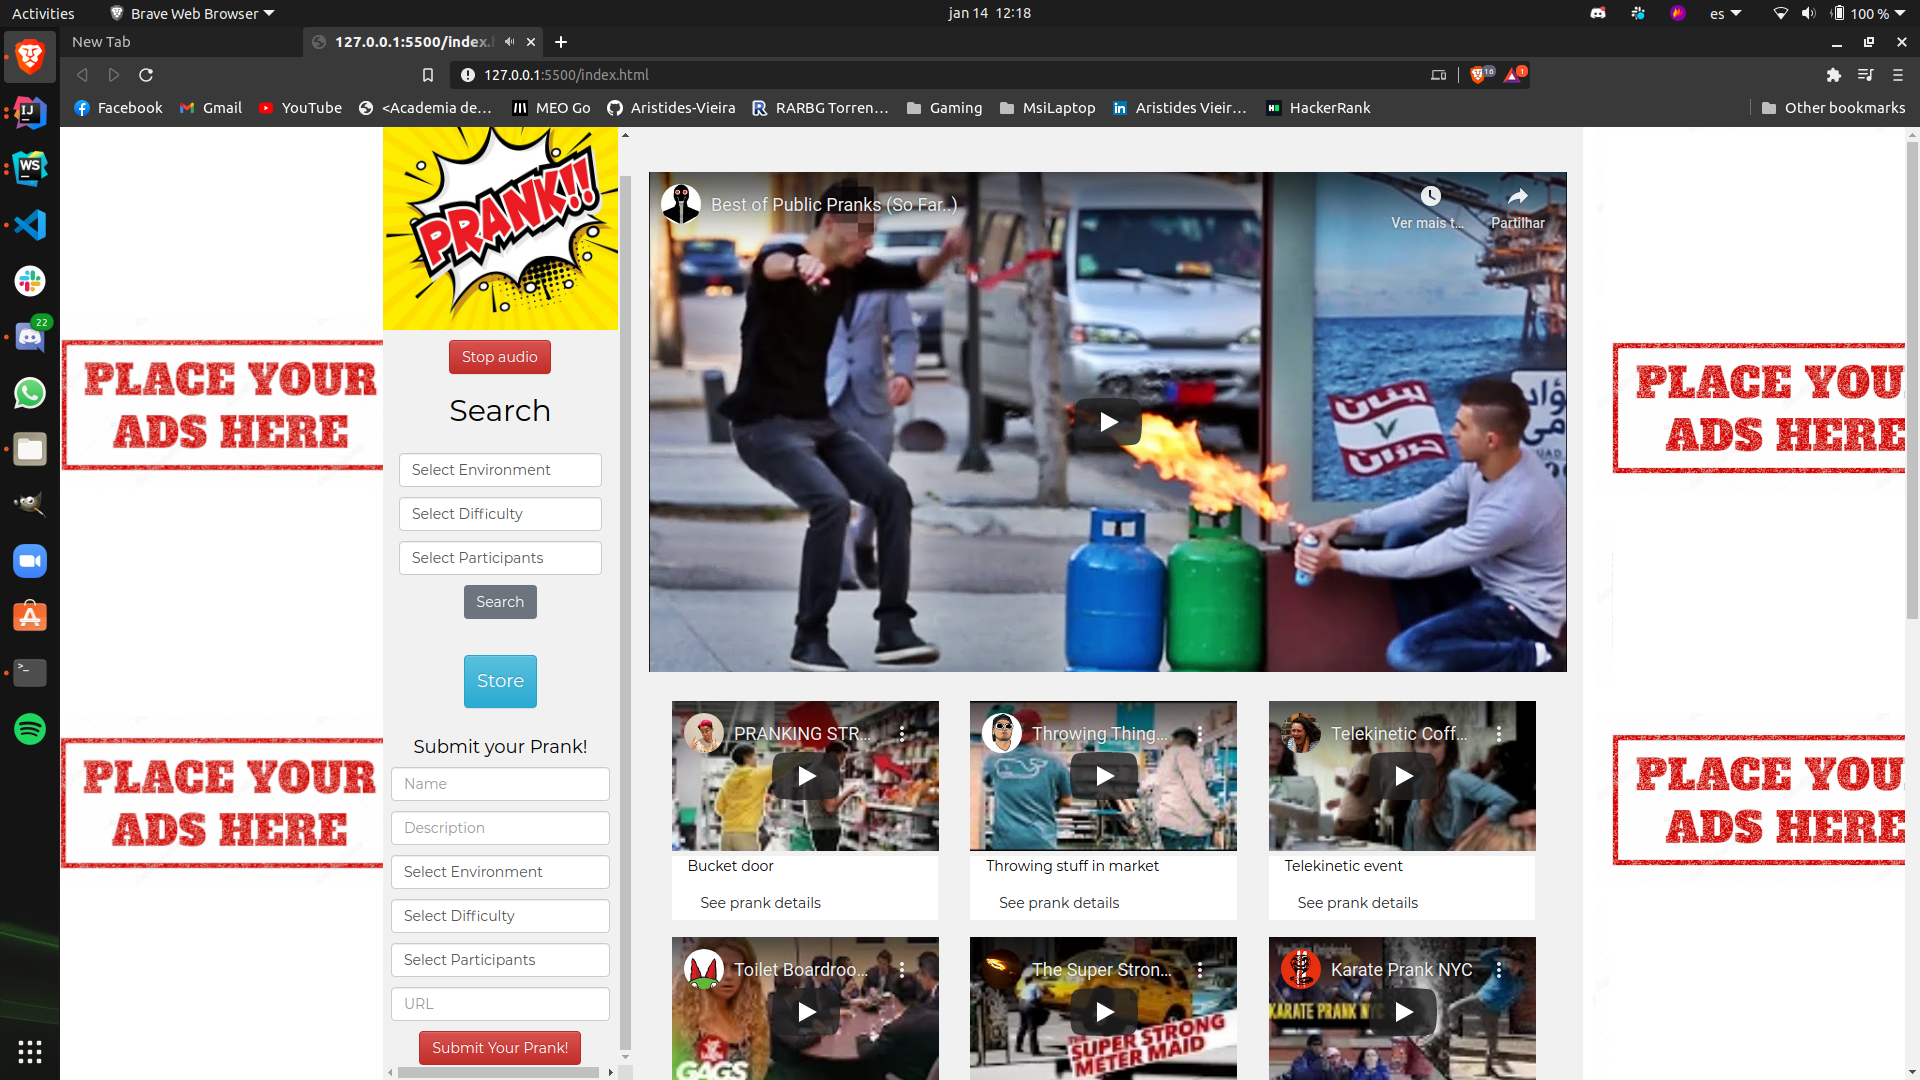Click the blue Store button
The image size is (1920, 1080).
(500, 681)
